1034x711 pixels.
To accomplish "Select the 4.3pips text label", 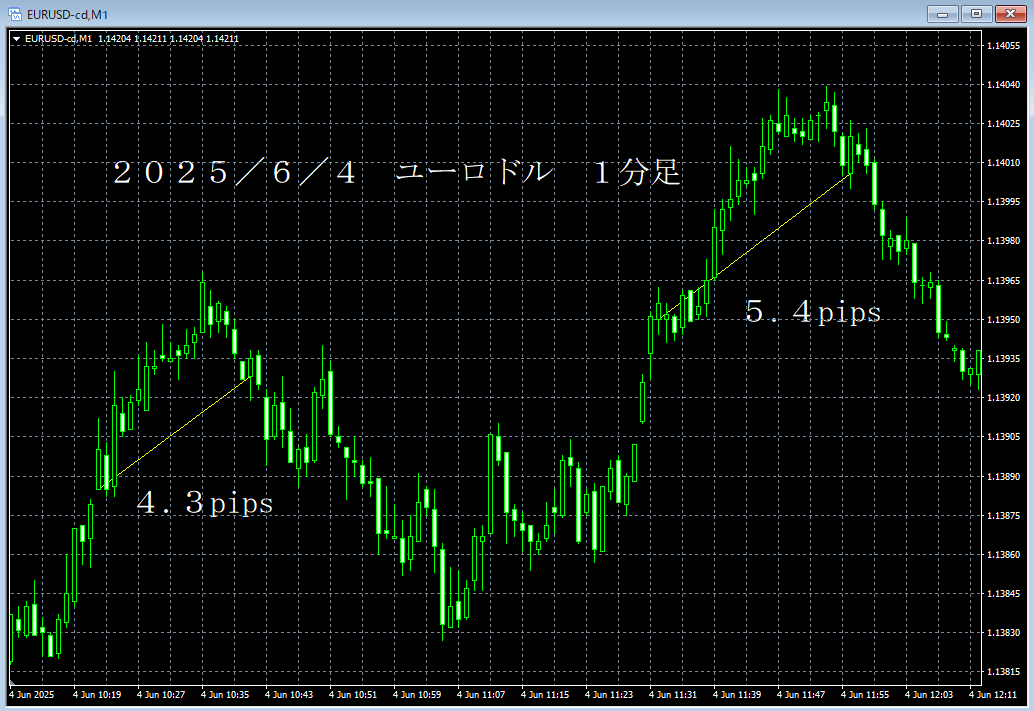I will click(204, 503).
